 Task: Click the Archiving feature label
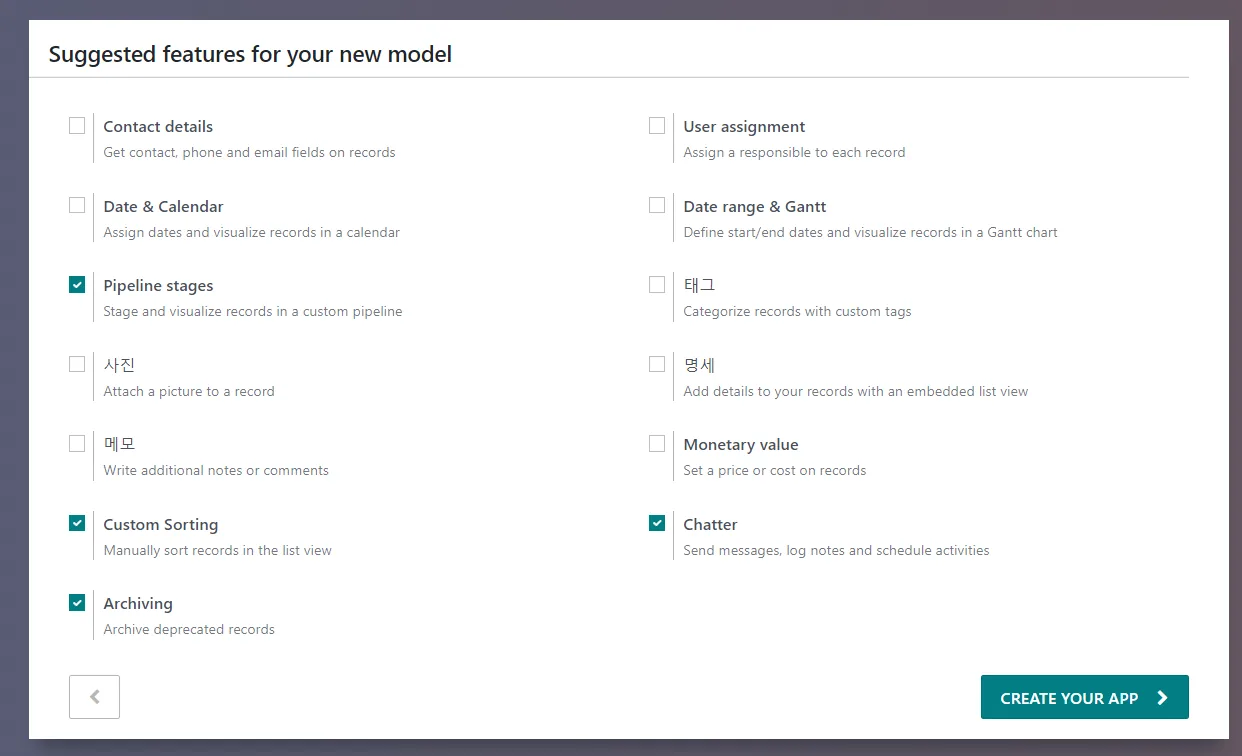(x=138, y=604)
